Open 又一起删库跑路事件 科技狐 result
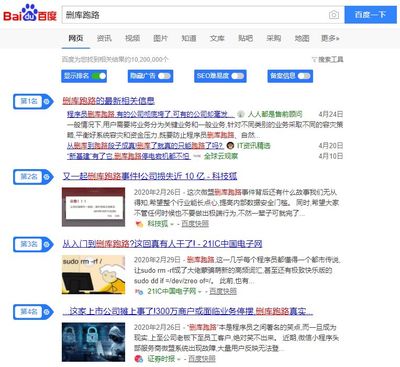Image resolution: width=400 pixels, height=367 pixels. click(x=150, y=176)
